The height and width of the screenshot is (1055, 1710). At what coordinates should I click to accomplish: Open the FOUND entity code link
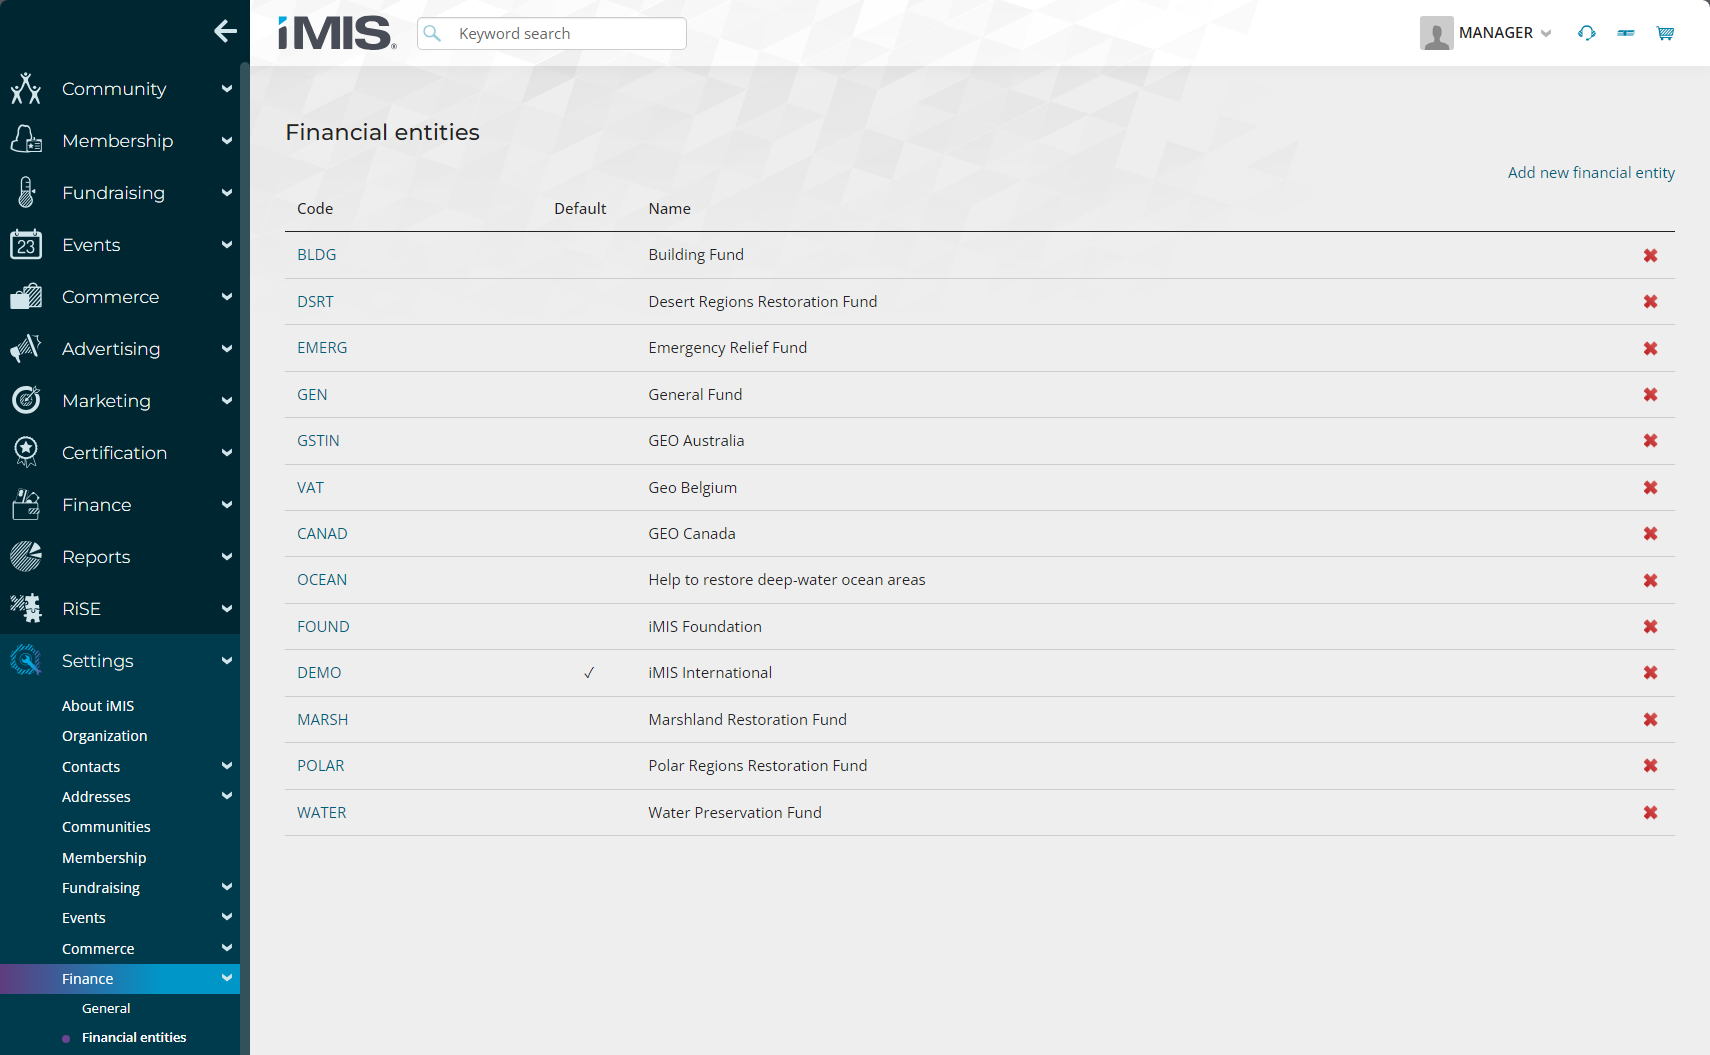click(323, 627)
